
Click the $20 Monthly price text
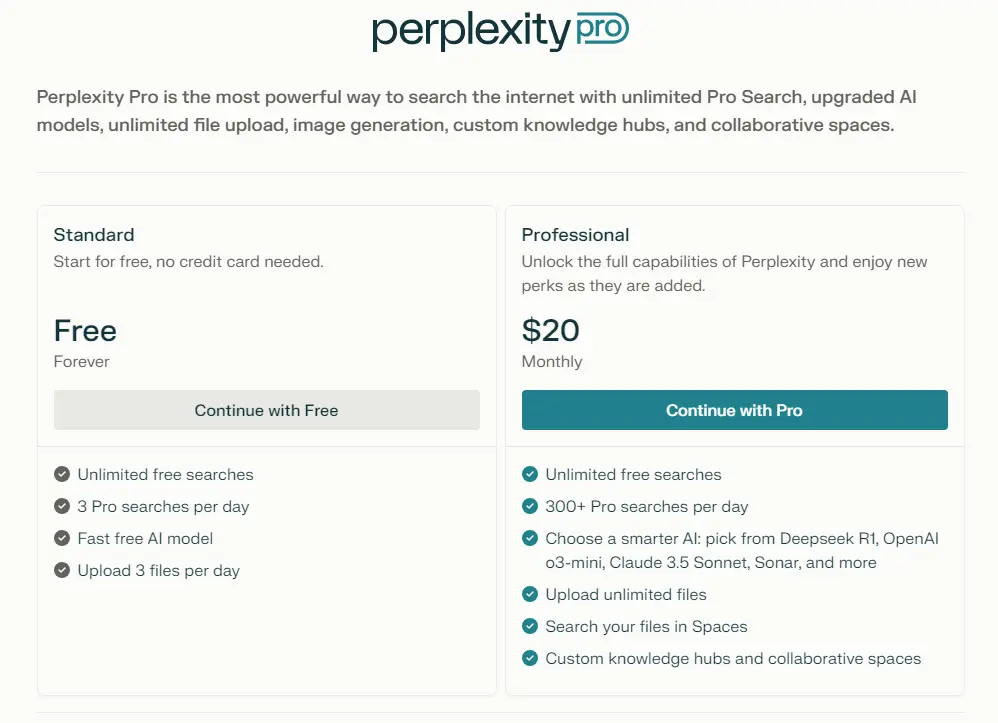[551, 331]
